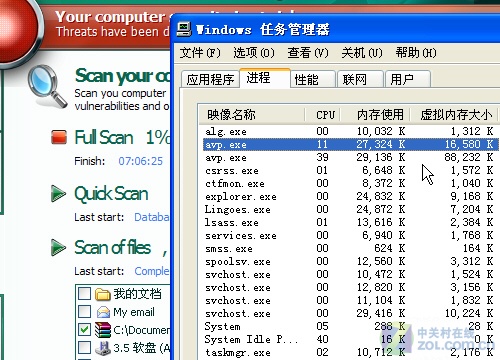Select the smss.exe process
This screenshot has height=360, width=500.
coord(350,248)
